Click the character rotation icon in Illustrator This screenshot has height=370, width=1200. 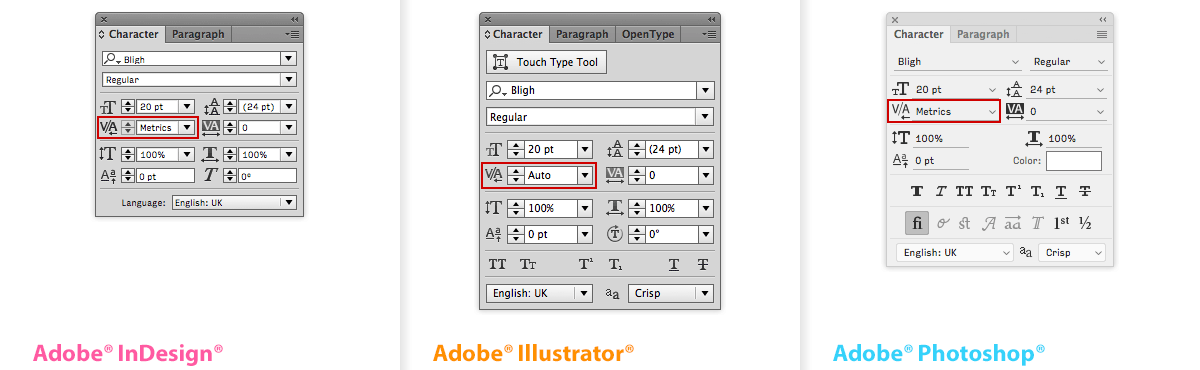(615, 234)
